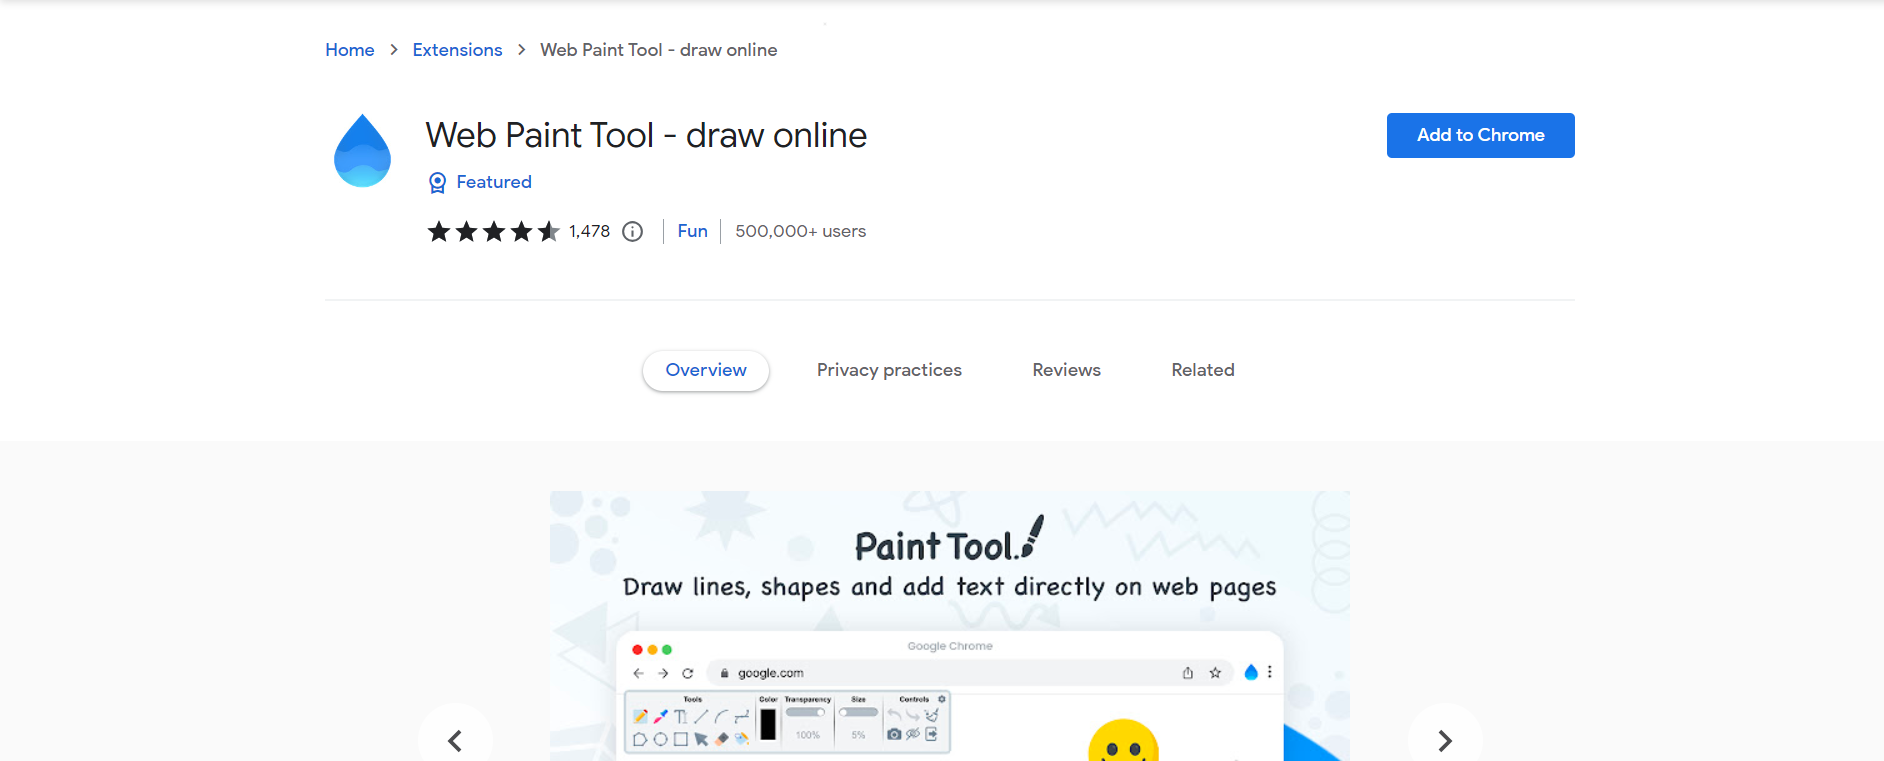1884x761 pixels.
Task: Go to the Related tab
Action: [x=1203, y=370]
